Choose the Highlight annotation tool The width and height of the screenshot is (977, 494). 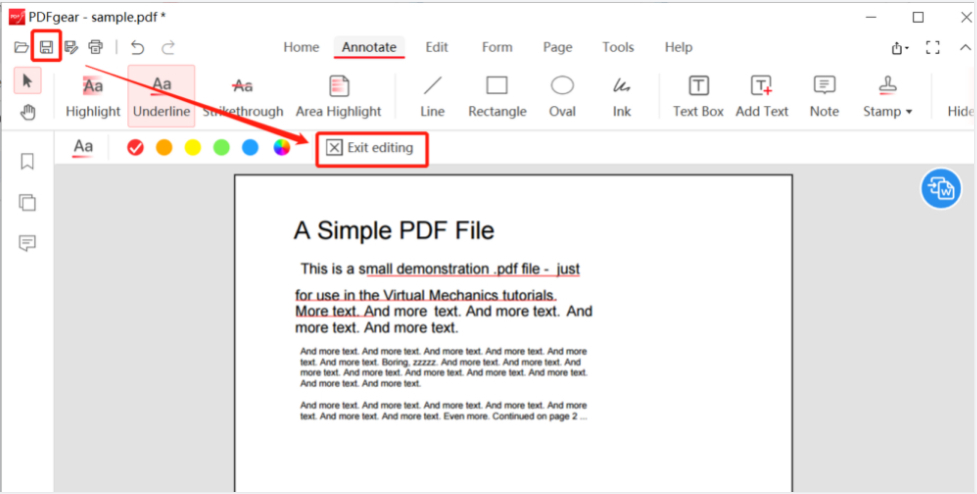93,97
